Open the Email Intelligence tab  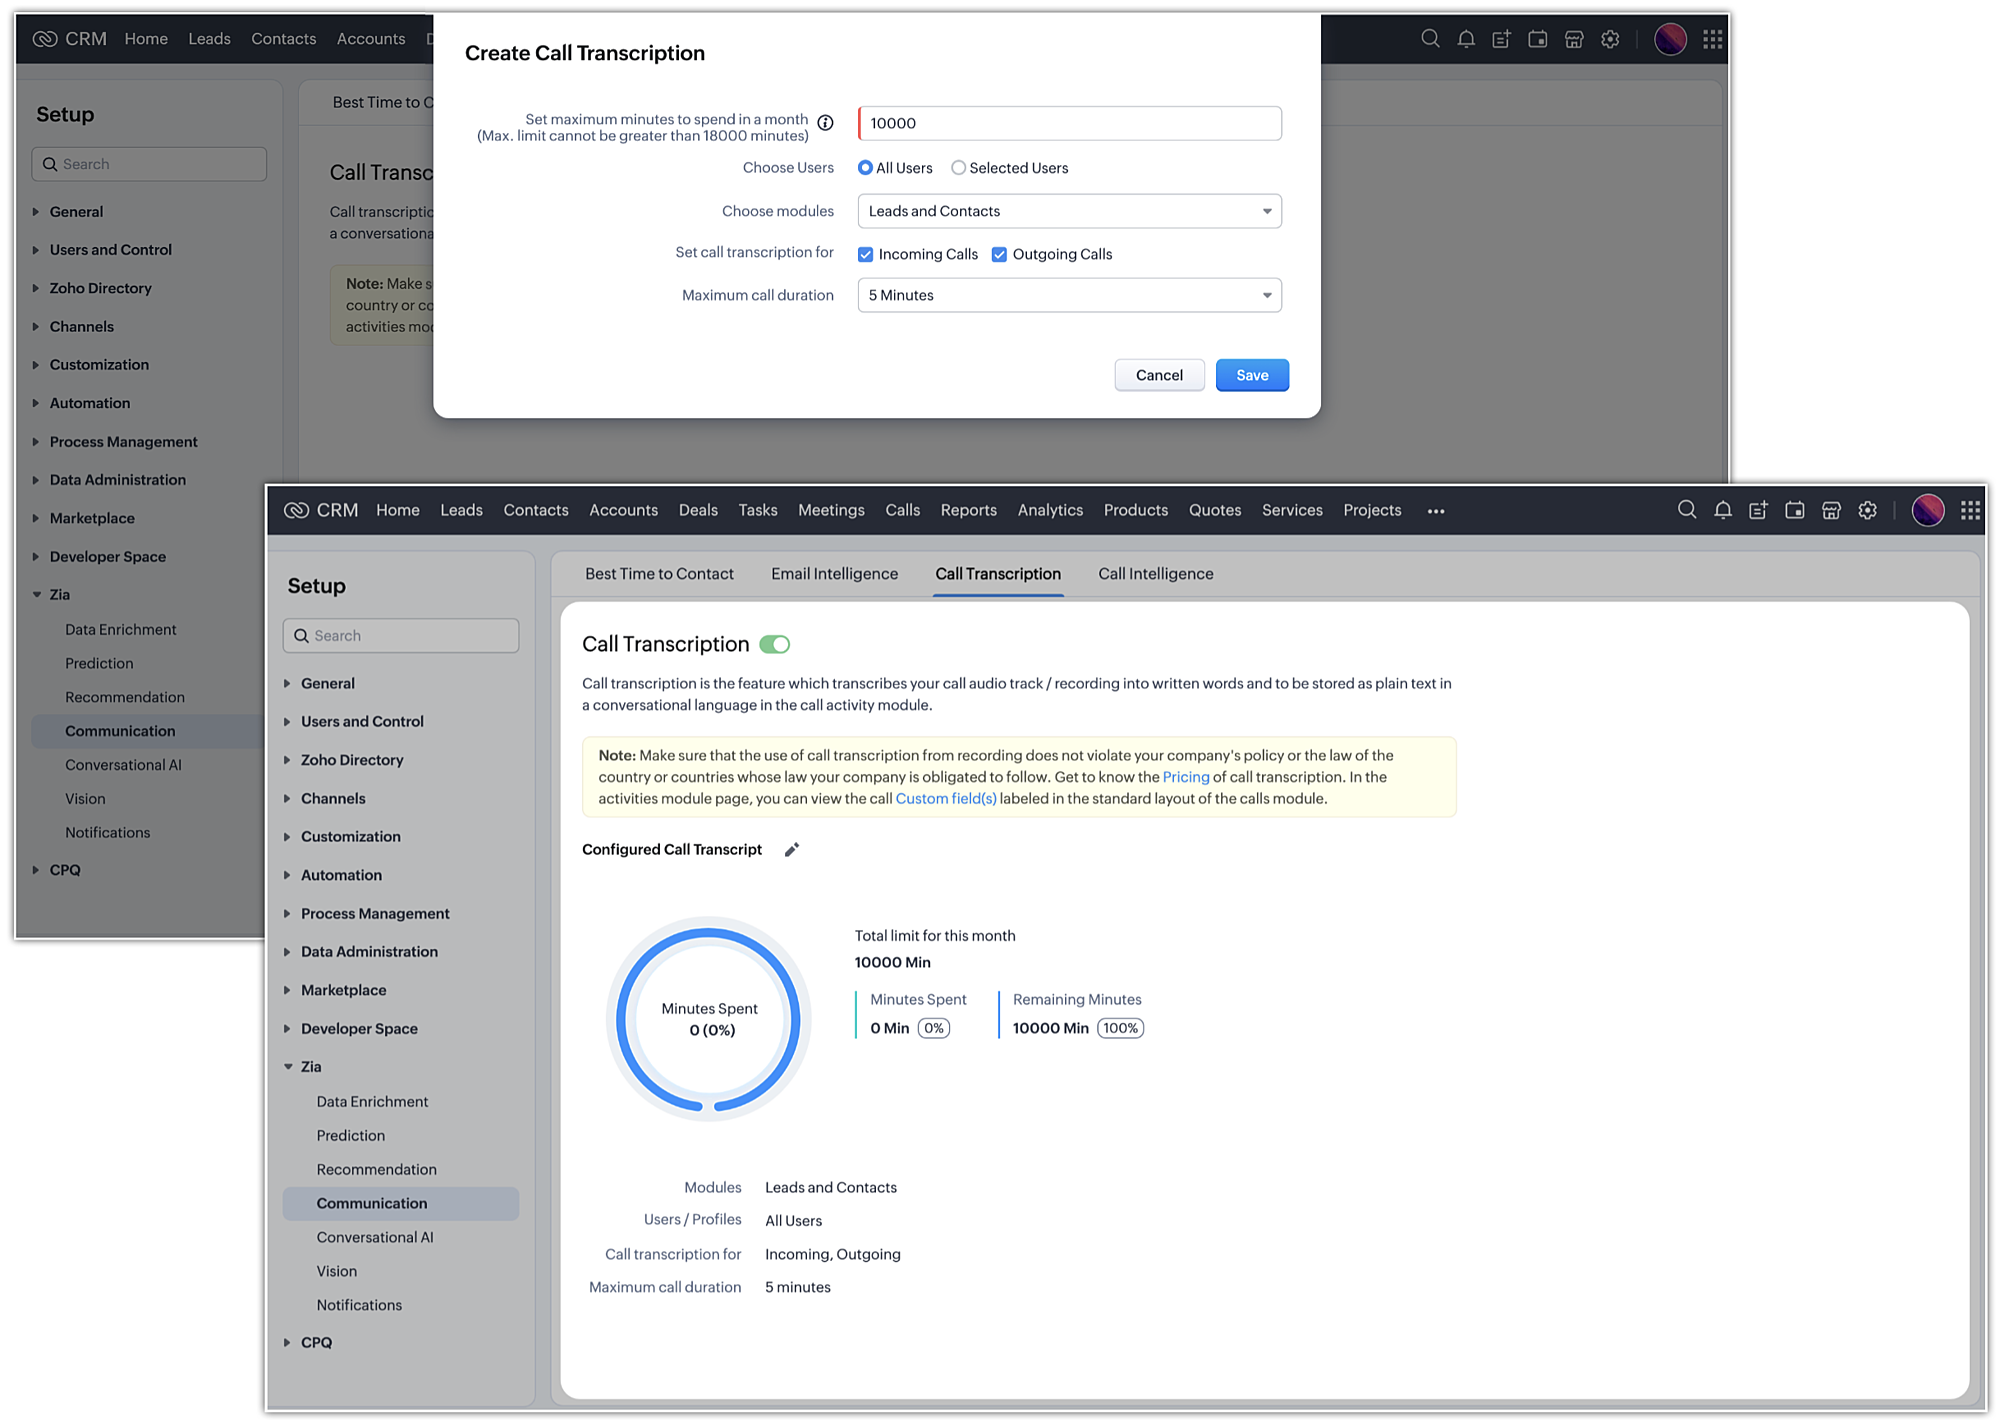(834, 574)
